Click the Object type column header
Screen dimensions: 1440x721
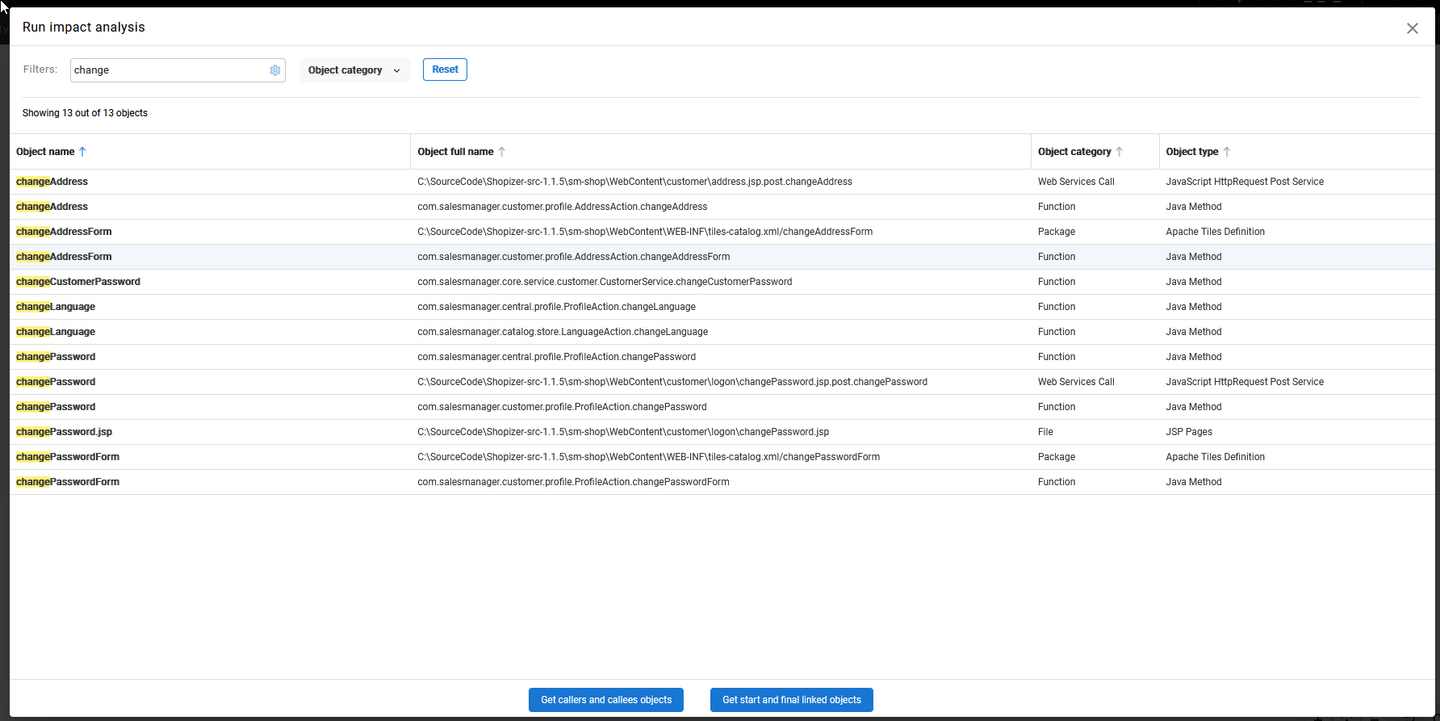pos(1192,152)
